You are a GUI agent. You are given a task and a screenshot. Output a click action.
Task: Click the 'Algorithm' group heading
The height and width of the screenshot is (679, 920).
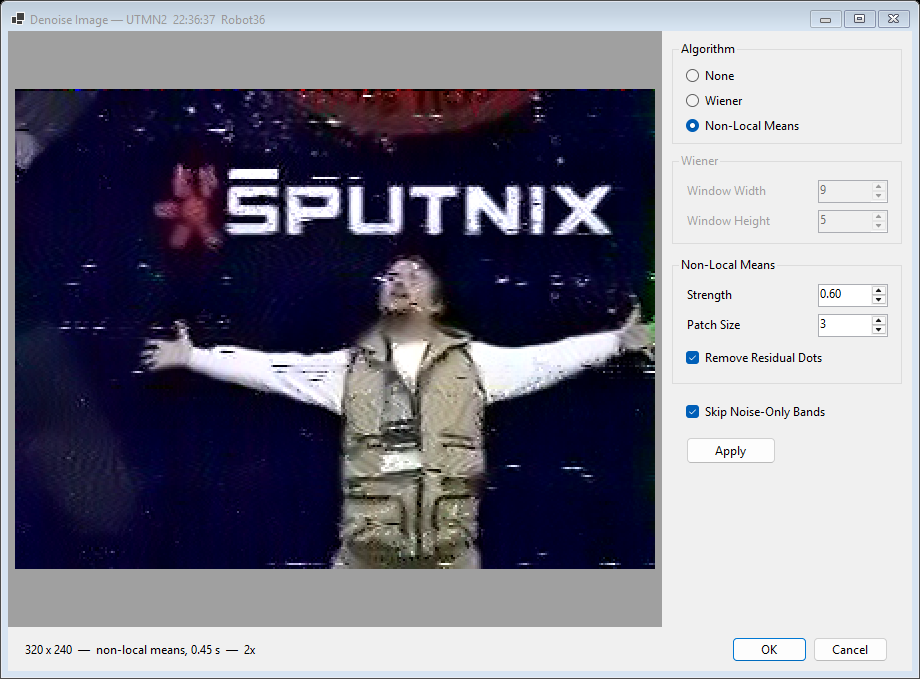point(708,49)
